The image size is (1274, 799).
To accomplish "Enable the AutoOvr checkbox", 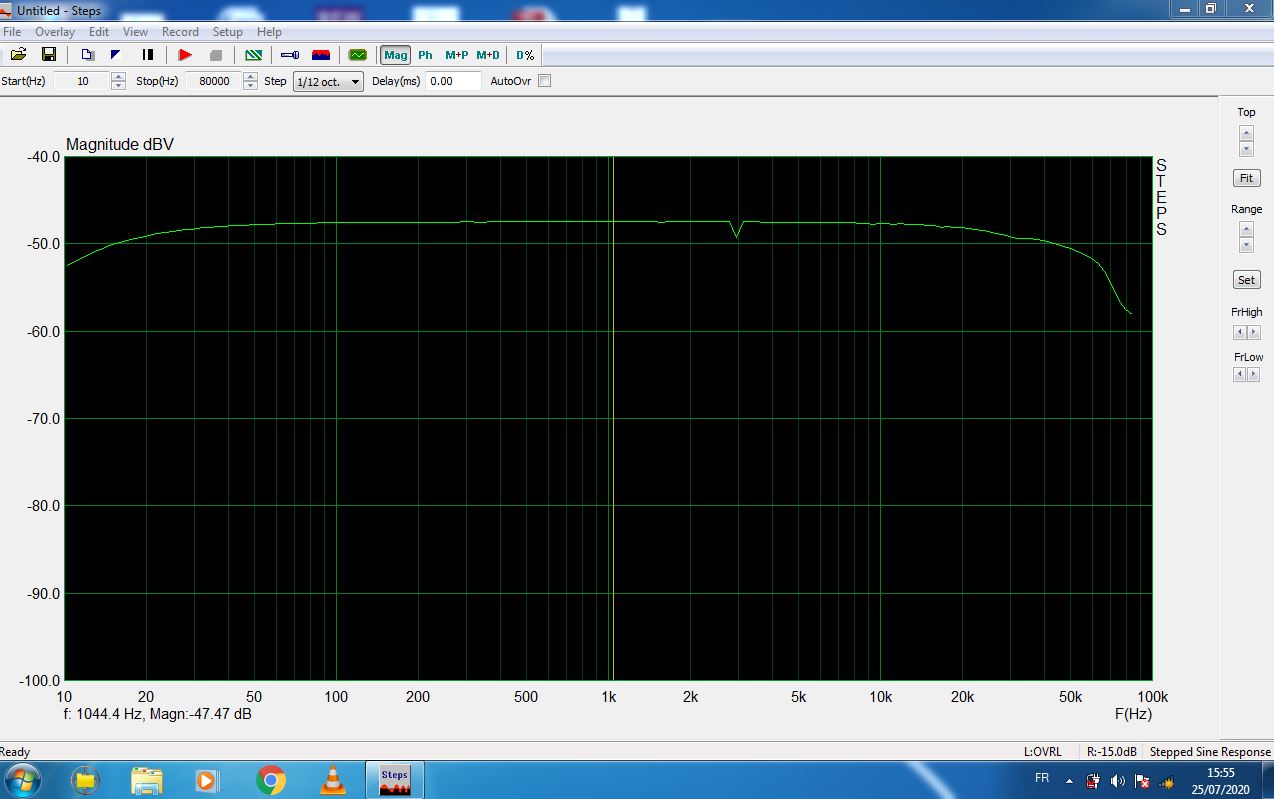I will pyautogui.click(x=545, y=81).
